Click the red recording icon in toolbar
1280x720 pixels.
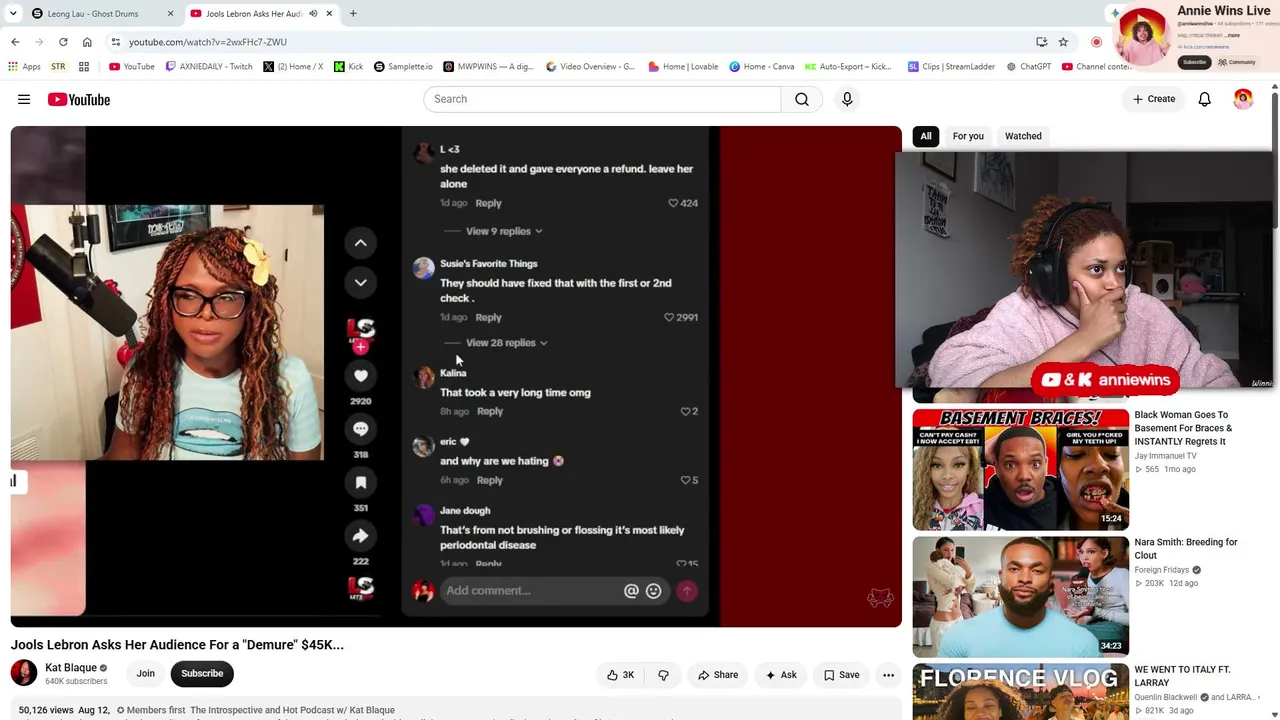1097,42
